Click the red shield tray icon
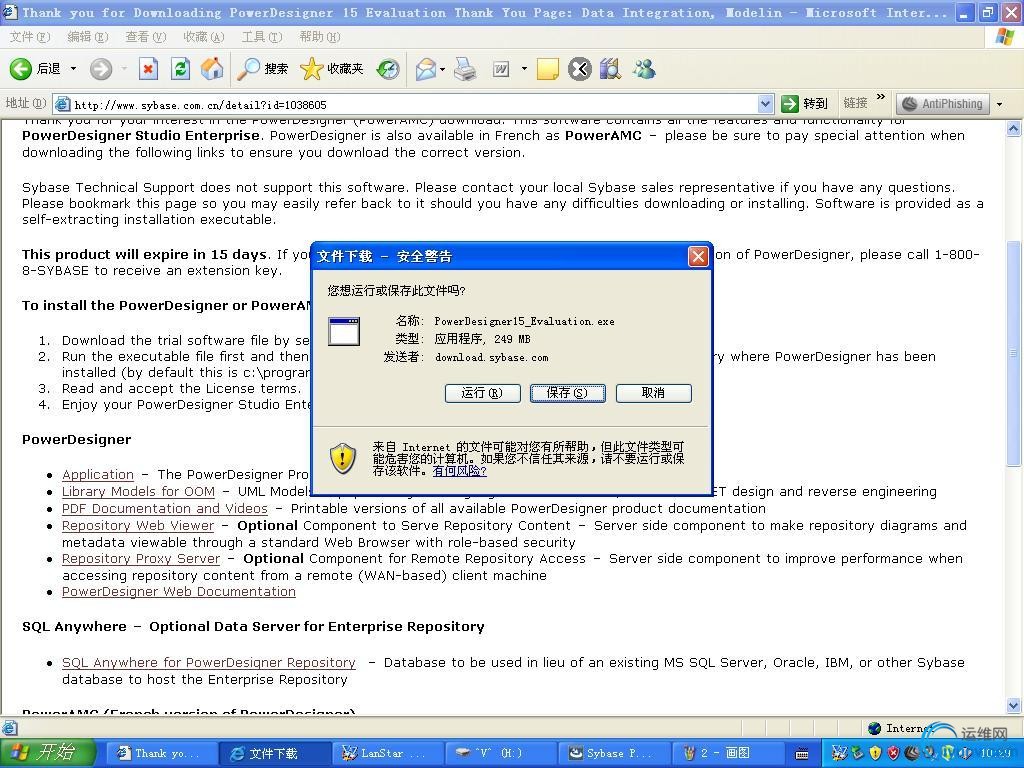 click(893, 754)
